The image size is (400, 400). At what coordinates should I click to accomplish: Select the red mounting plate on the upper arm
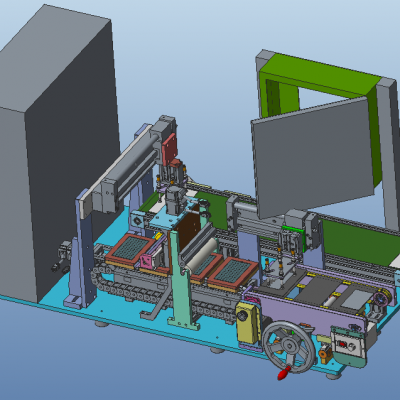[x=169, y=149]
